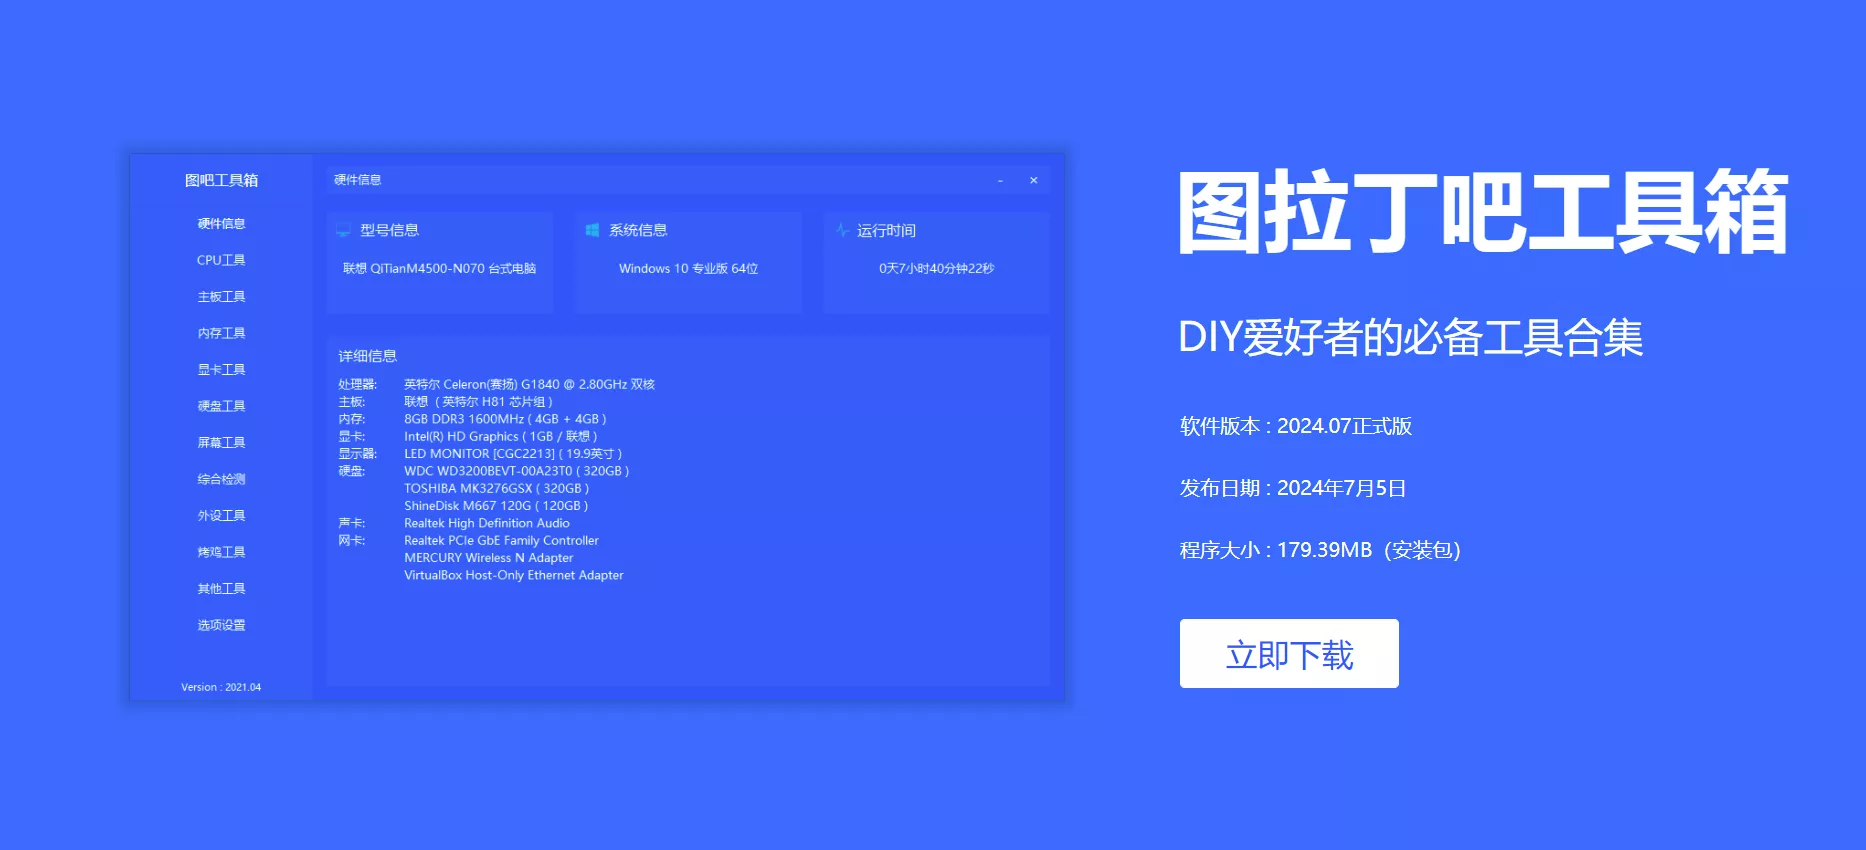Click the pulse icon beside 运行时间

point(842,230)
